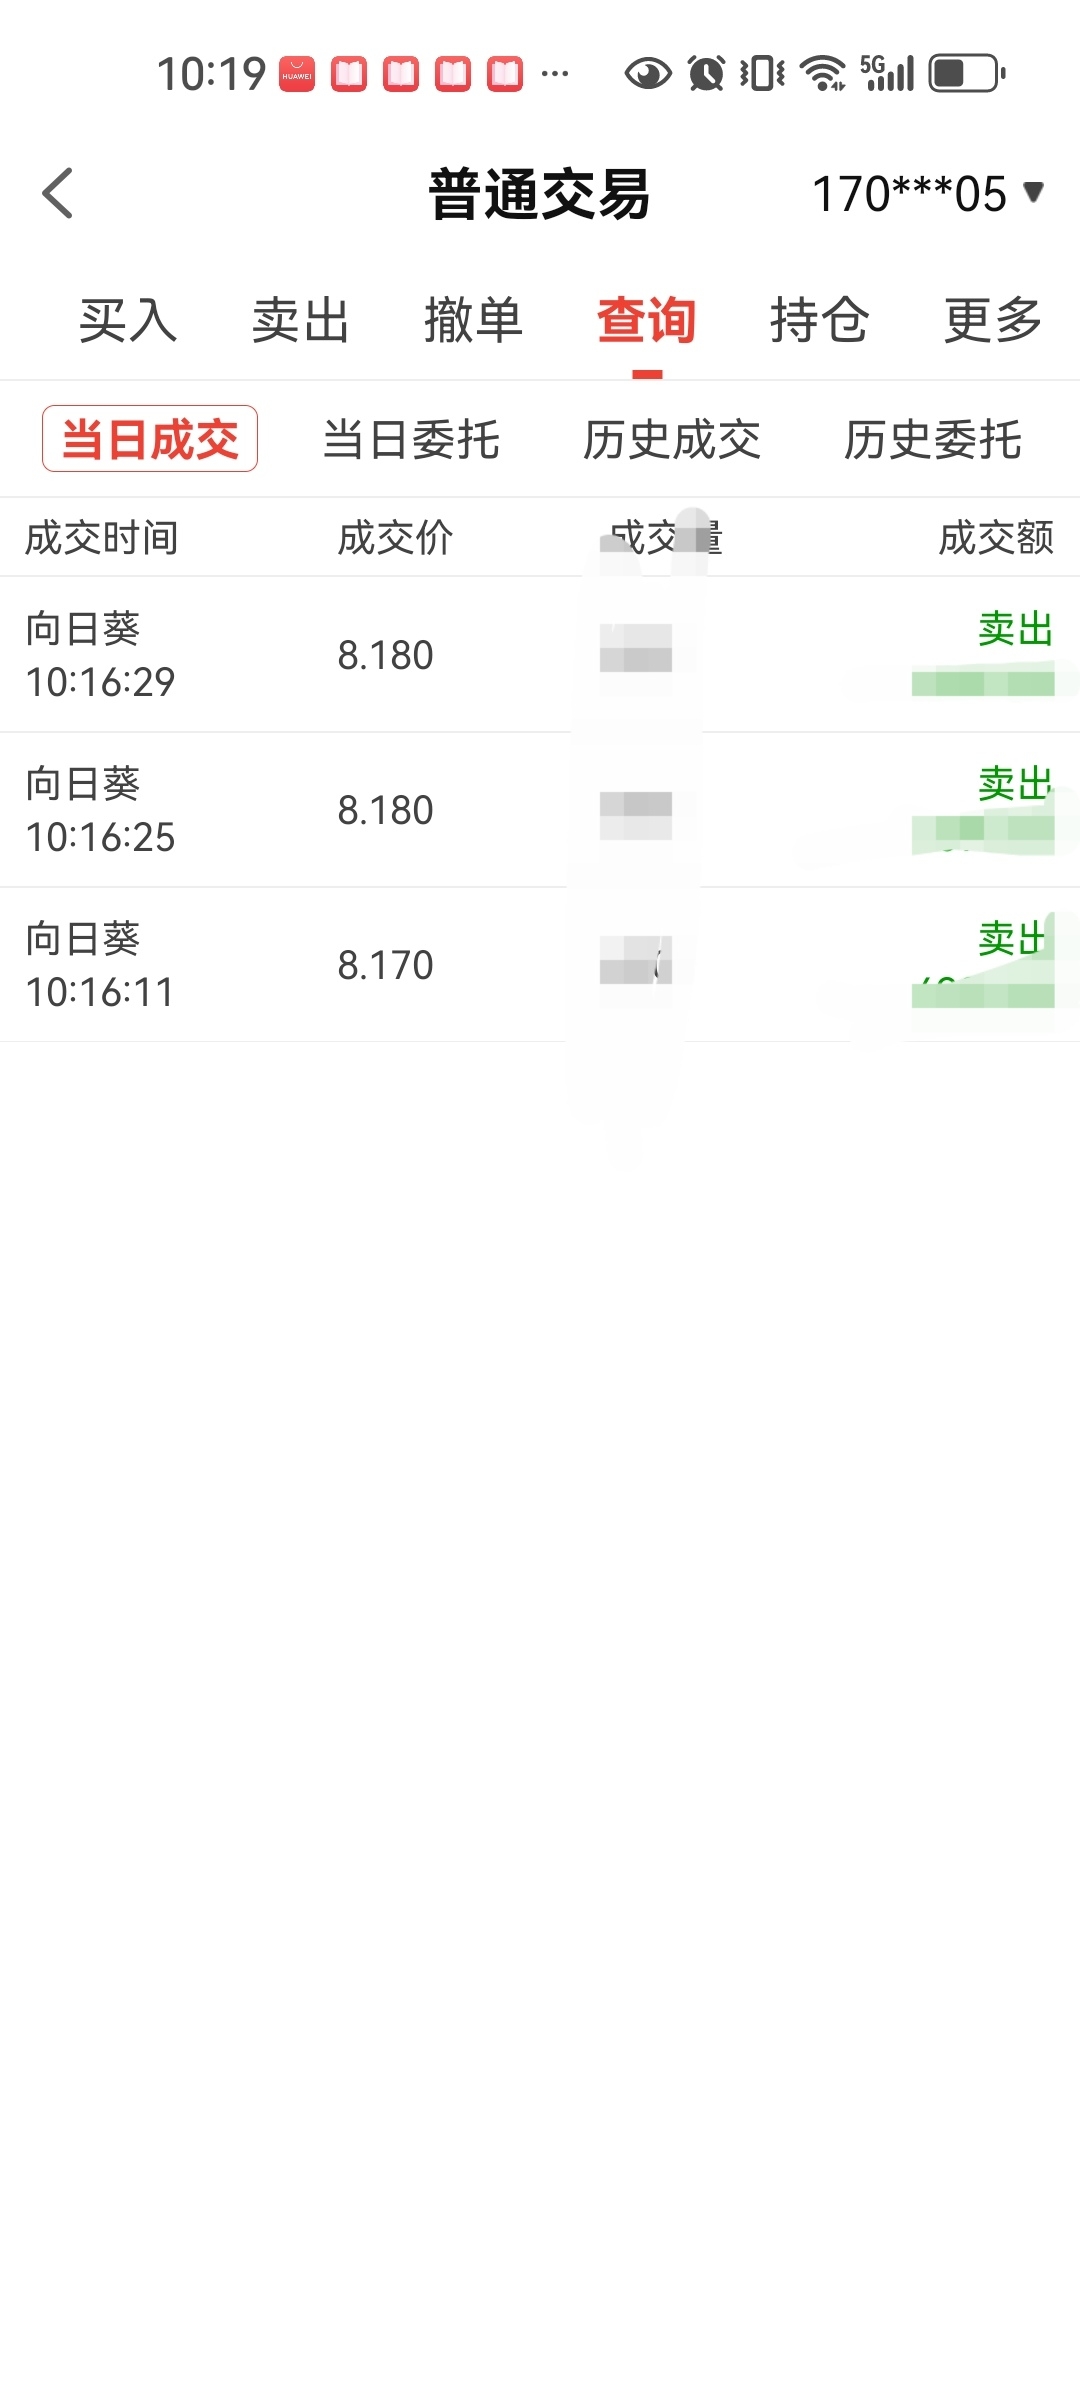
Task: Tap the eye comfort status icon
Action: click(648, 74)
